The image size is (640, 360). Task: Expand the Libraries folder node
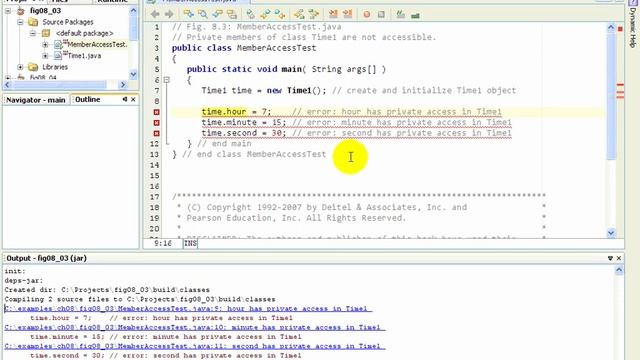point(20,67)
